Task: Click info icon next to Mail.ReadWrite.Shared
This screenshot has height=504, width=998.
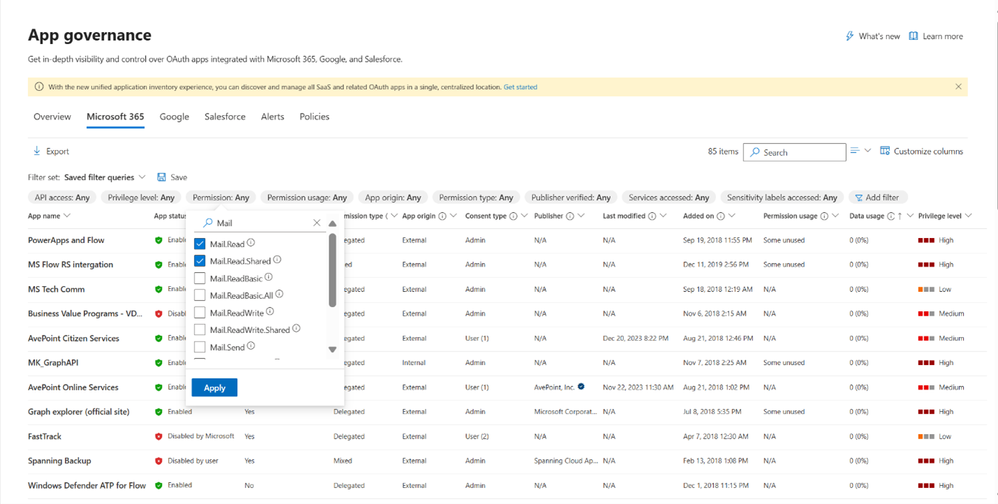Action: coord(296,328)
